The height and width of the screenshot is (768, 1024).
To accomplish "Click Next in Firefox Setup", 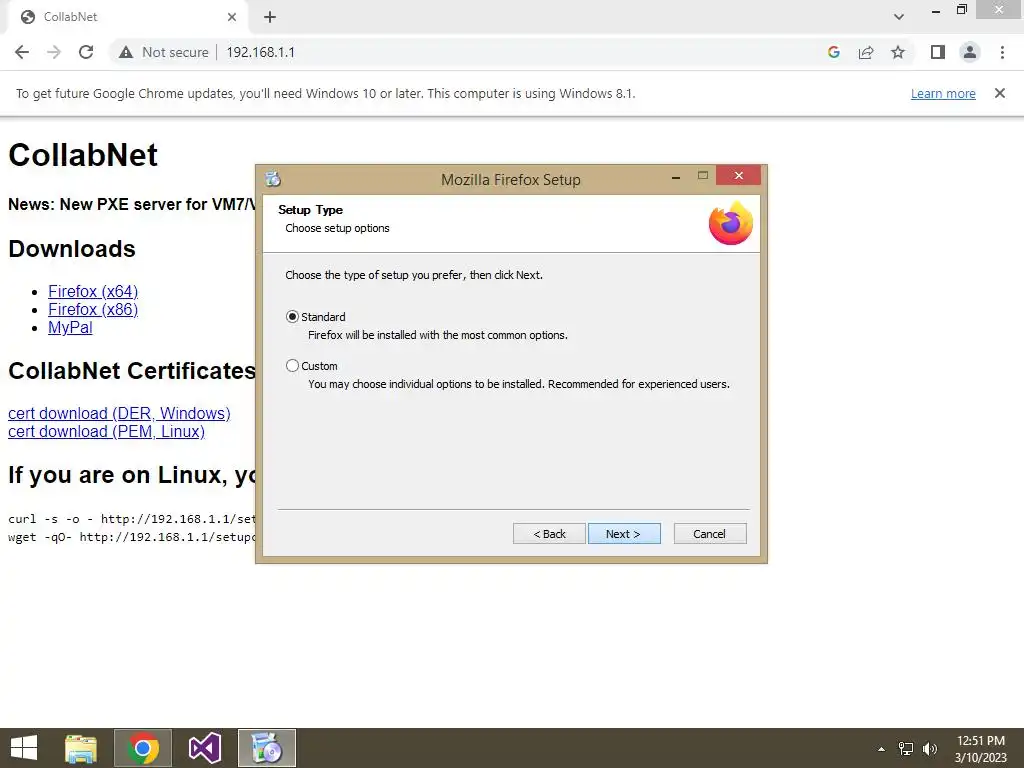I will coord(624,534).
